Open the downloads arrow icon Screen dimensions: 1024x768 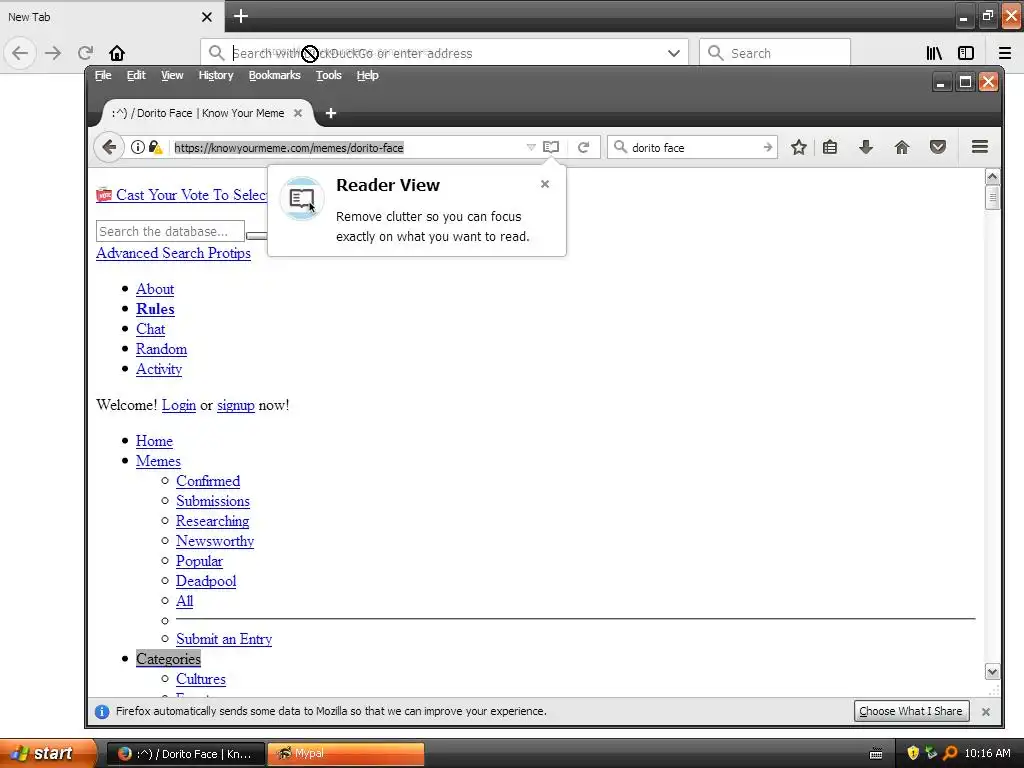pyautogui.click(x=866, y=147)
